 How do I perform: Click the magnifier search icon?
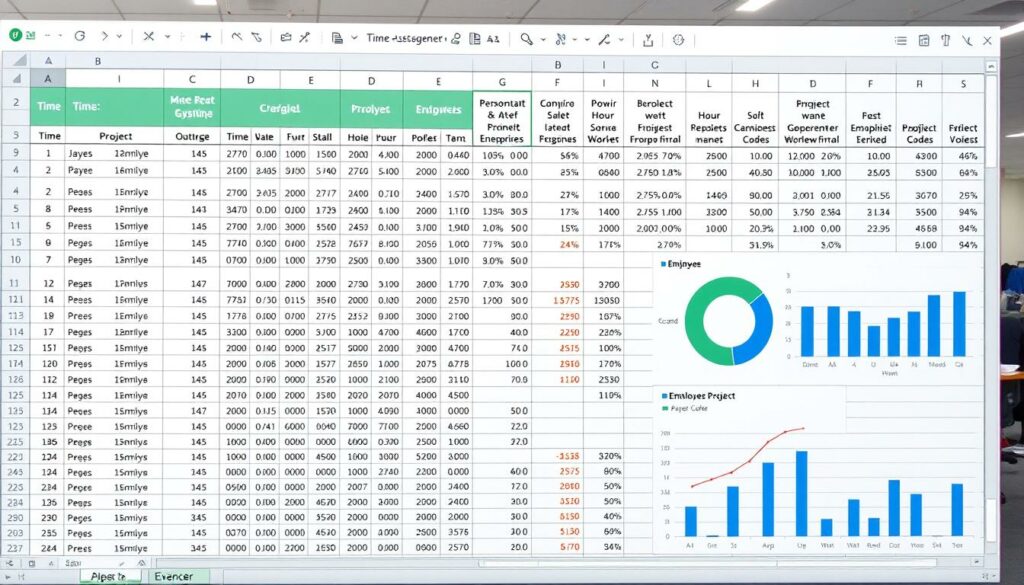pos(526,39)
